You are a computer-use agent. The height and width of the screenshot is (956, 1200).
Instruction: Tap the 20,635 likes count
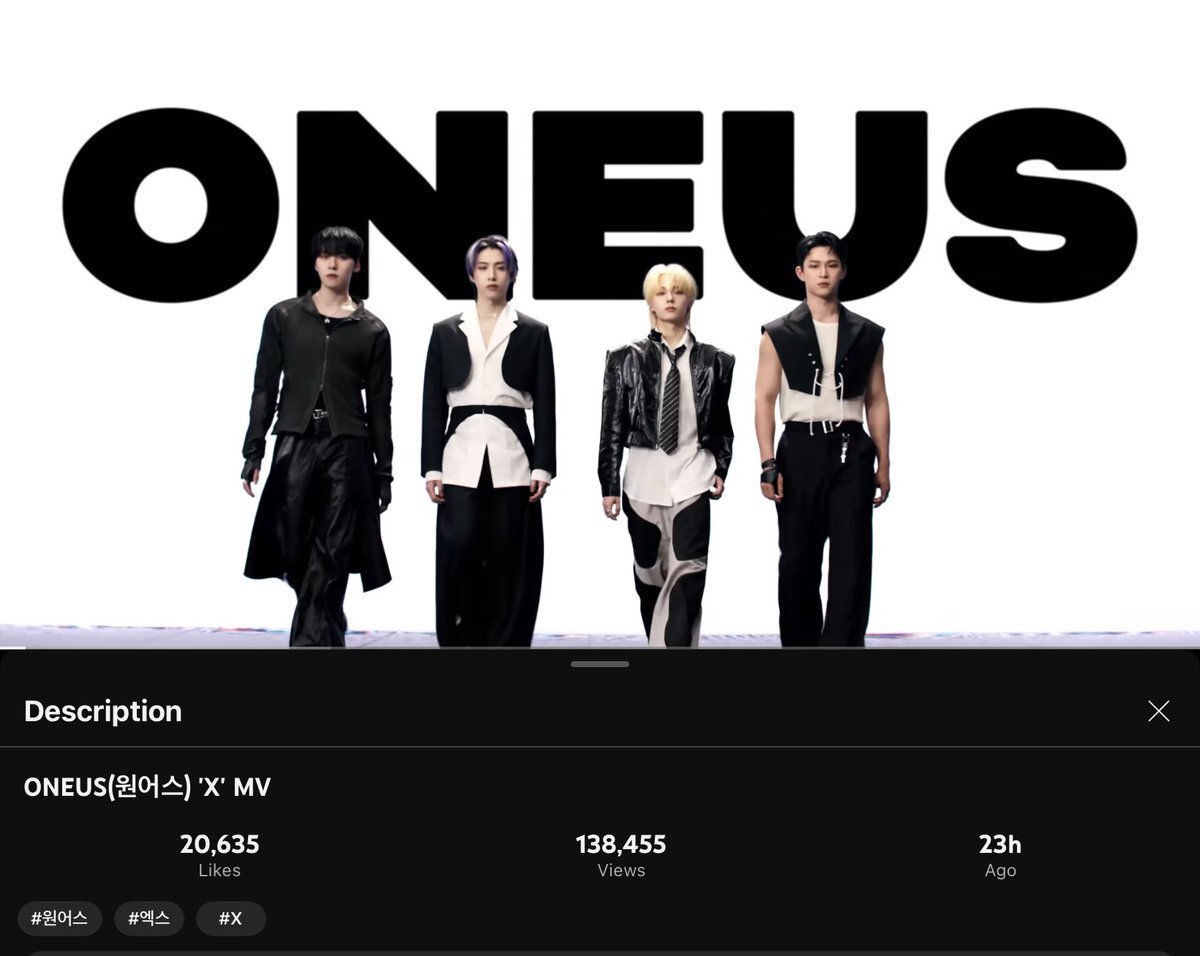tap(219, 845)
